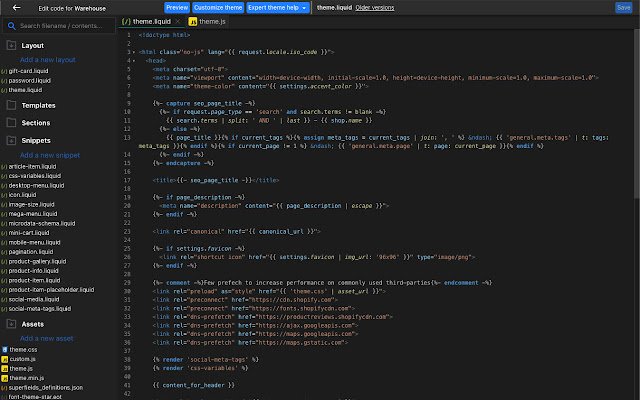This screenshot has width=640, height=400.
Task: Collapse the Snippets section
Action: pyautogui.click(x=36, y=140)
